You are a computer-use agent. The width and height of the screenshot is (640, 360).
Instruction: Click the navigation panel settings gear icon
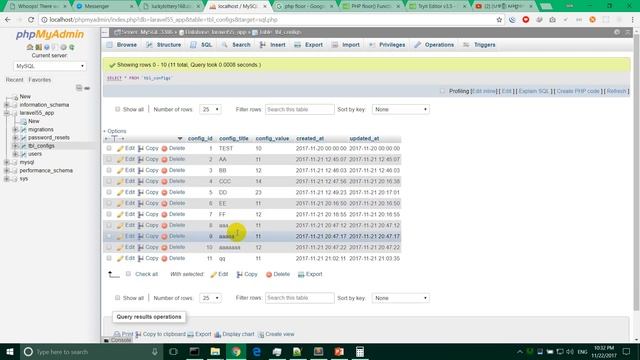[x=63, y=47]
